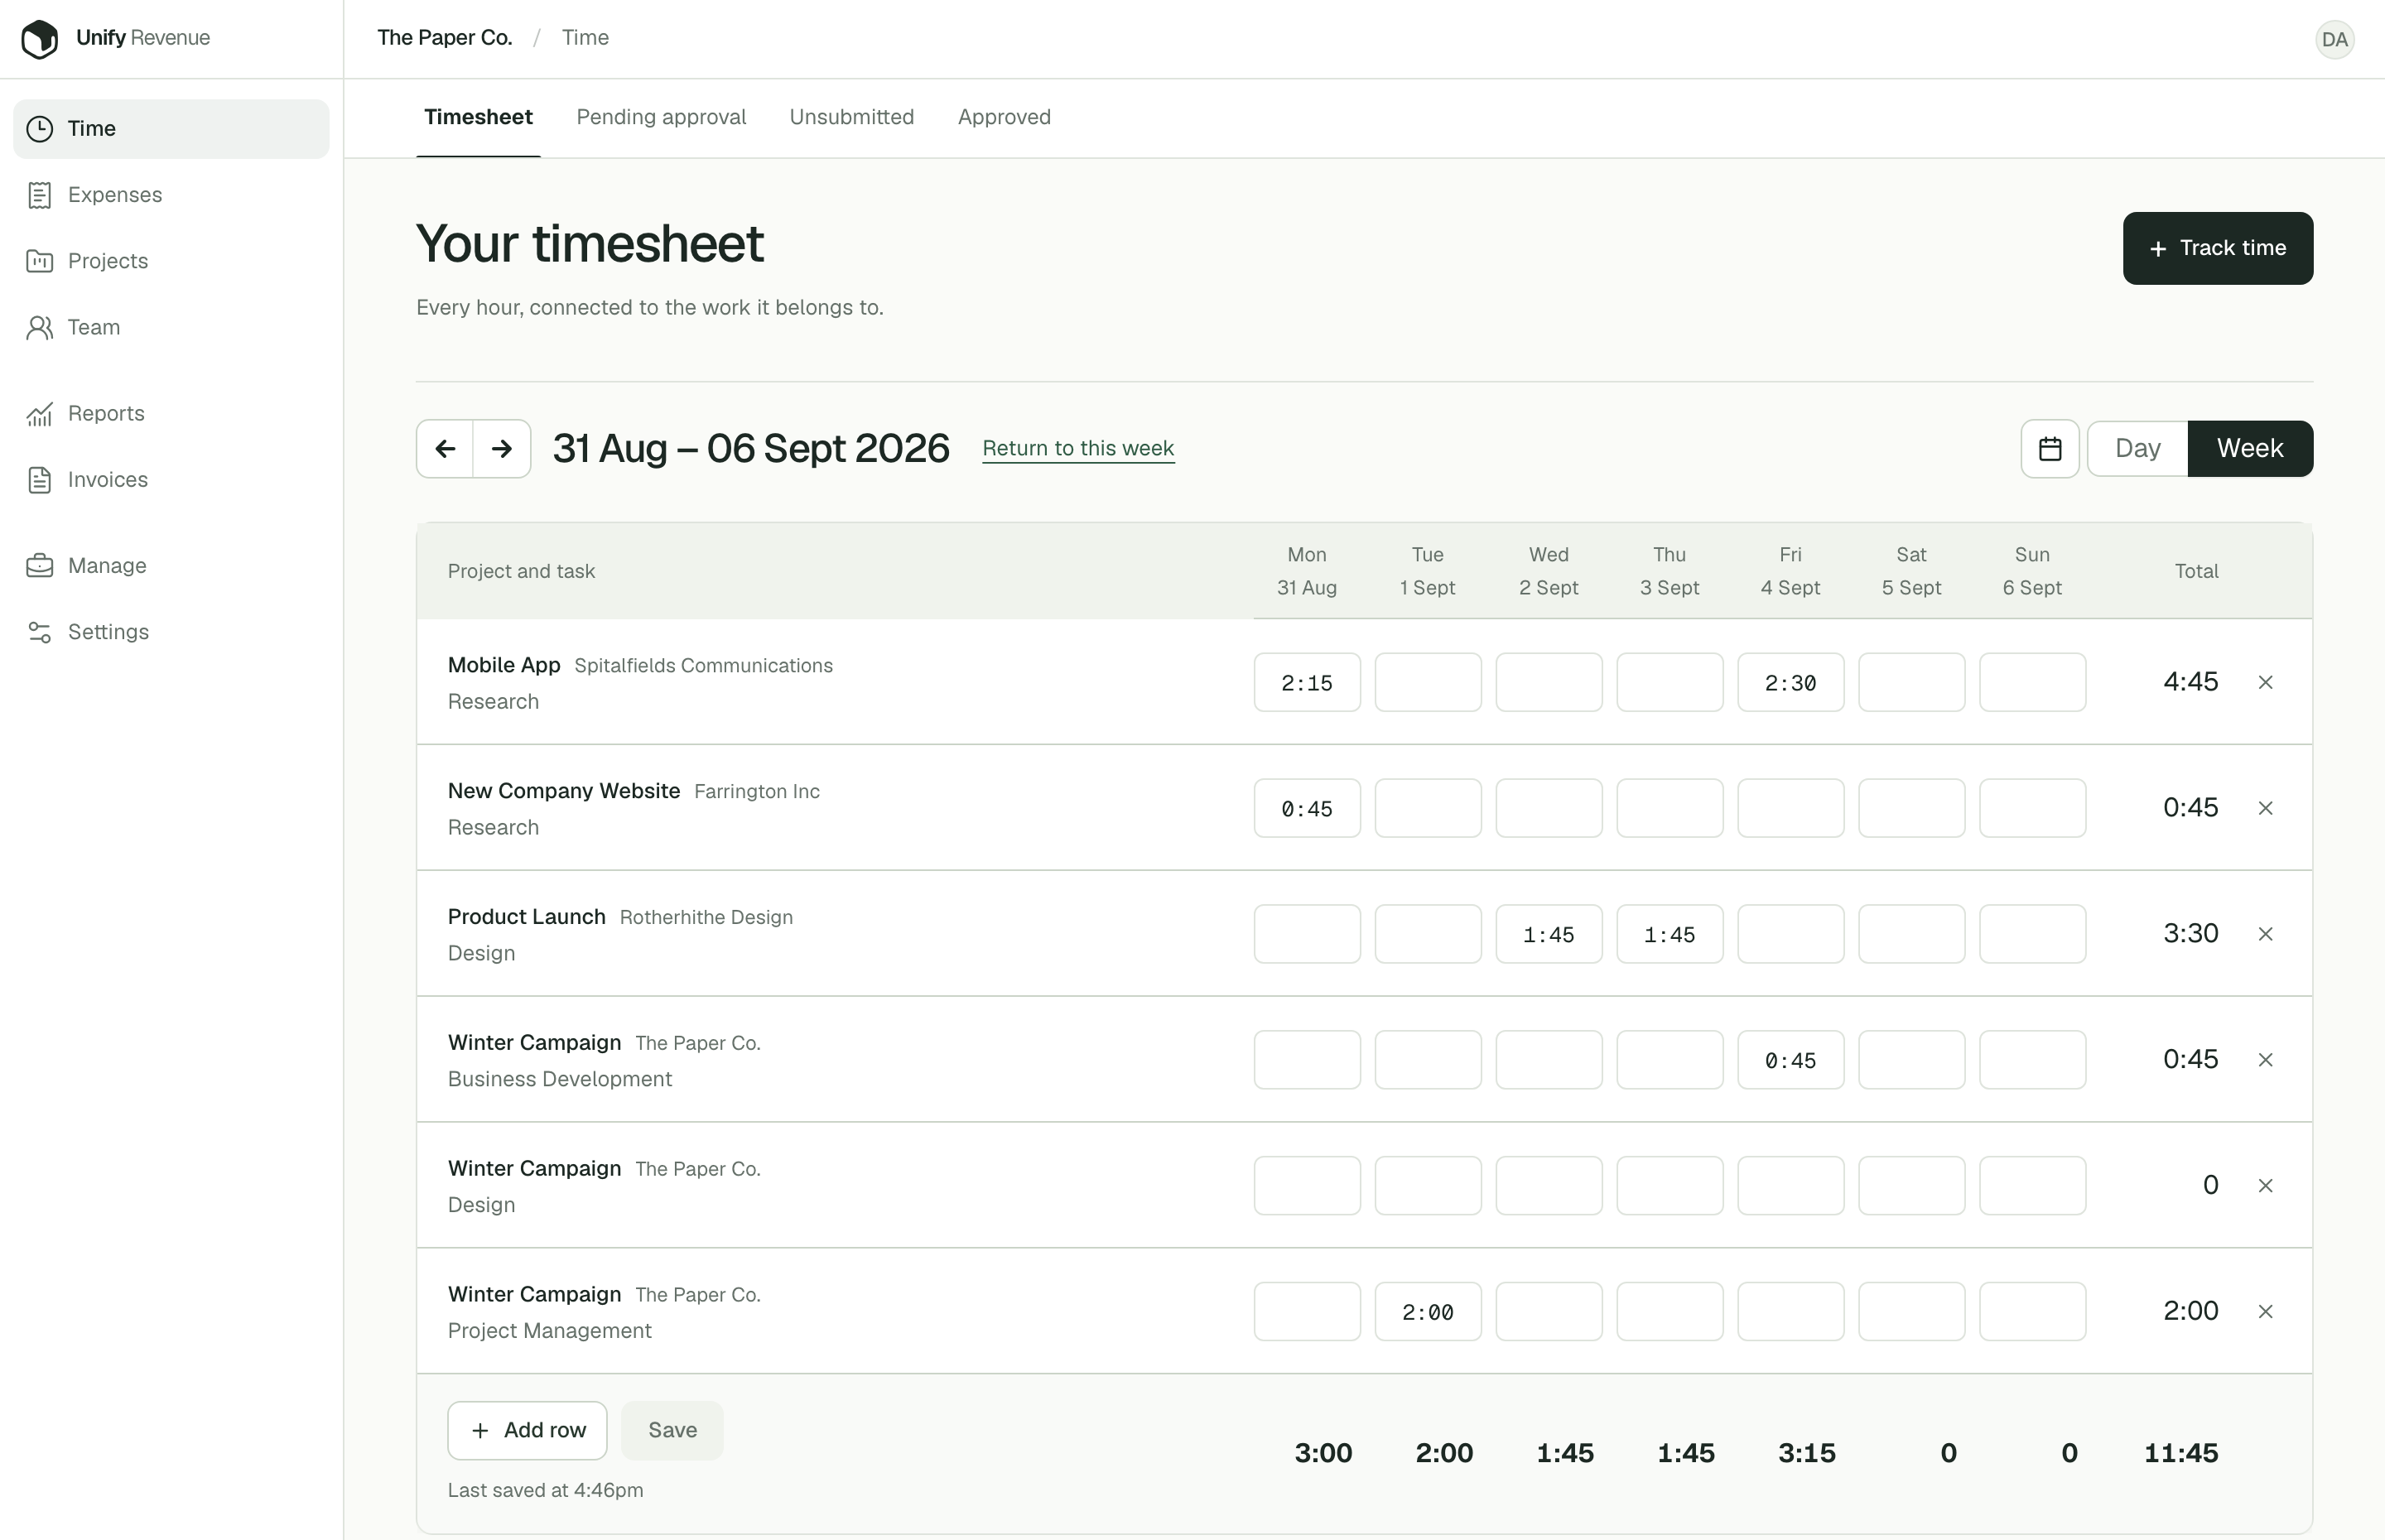Remove the Product Launch Design row
The height and width of the screenshot is (1540, 2385).
coord(2266,934)
